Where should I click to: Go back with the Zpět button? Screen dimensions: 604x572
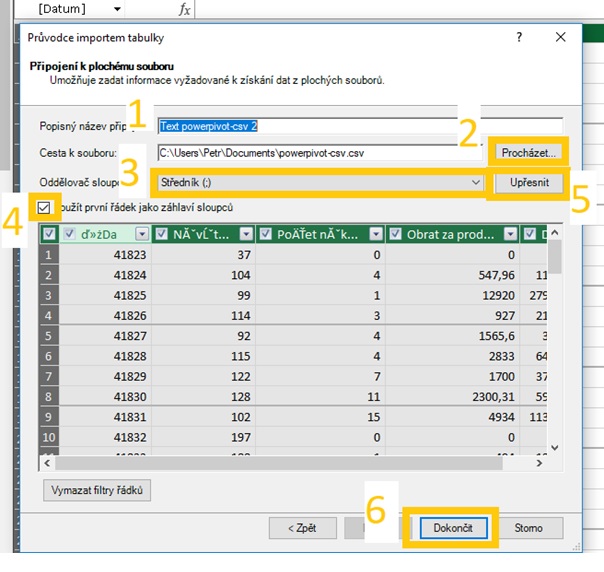302,528
